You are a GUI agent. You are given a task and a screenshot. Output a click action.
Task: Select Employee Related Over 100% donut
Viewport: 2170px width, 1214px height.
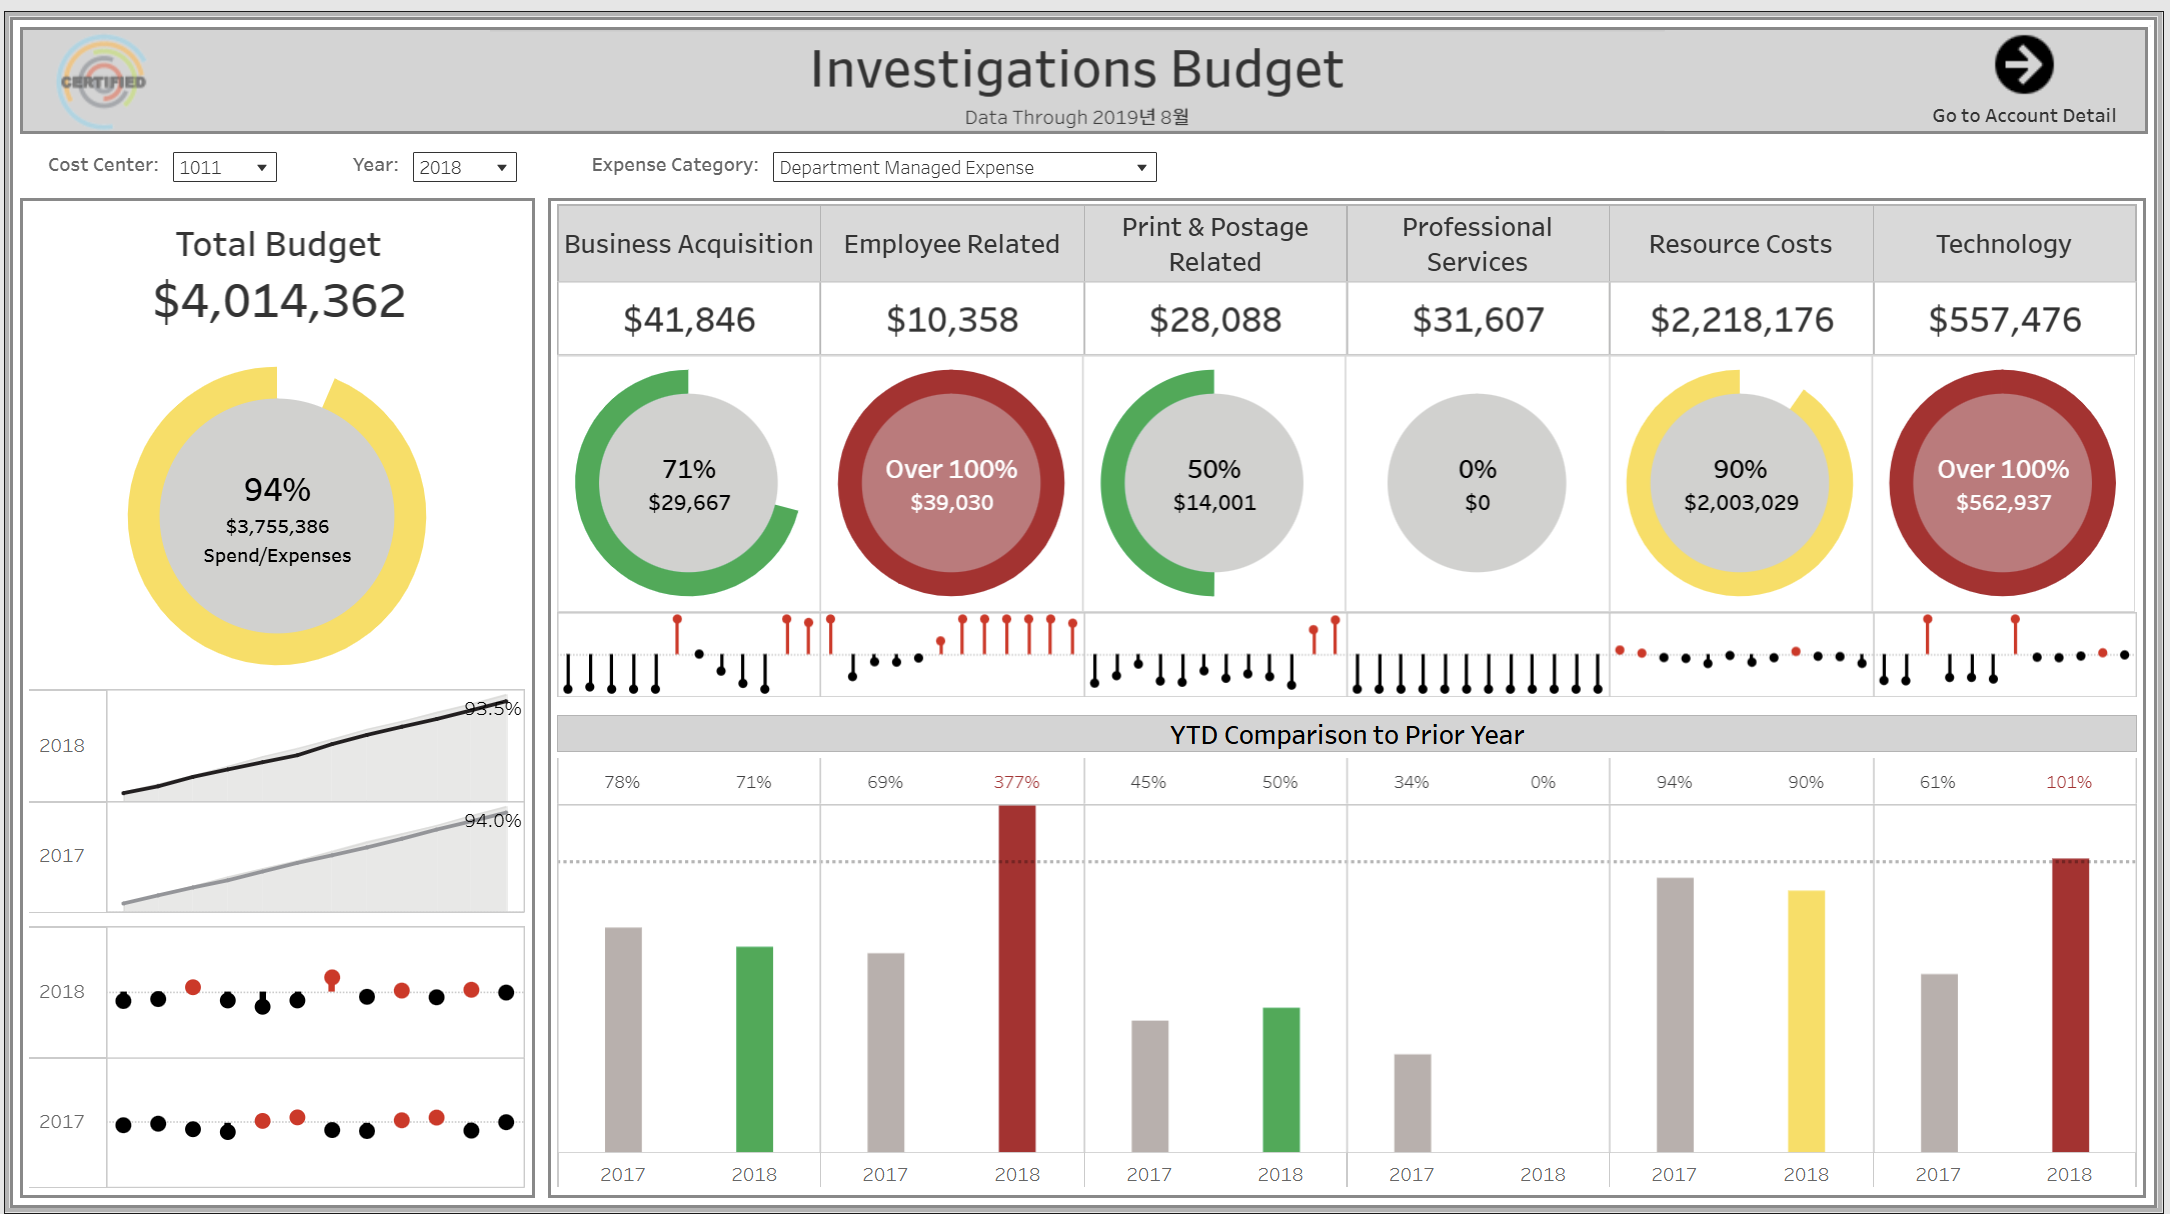point(951,483)
